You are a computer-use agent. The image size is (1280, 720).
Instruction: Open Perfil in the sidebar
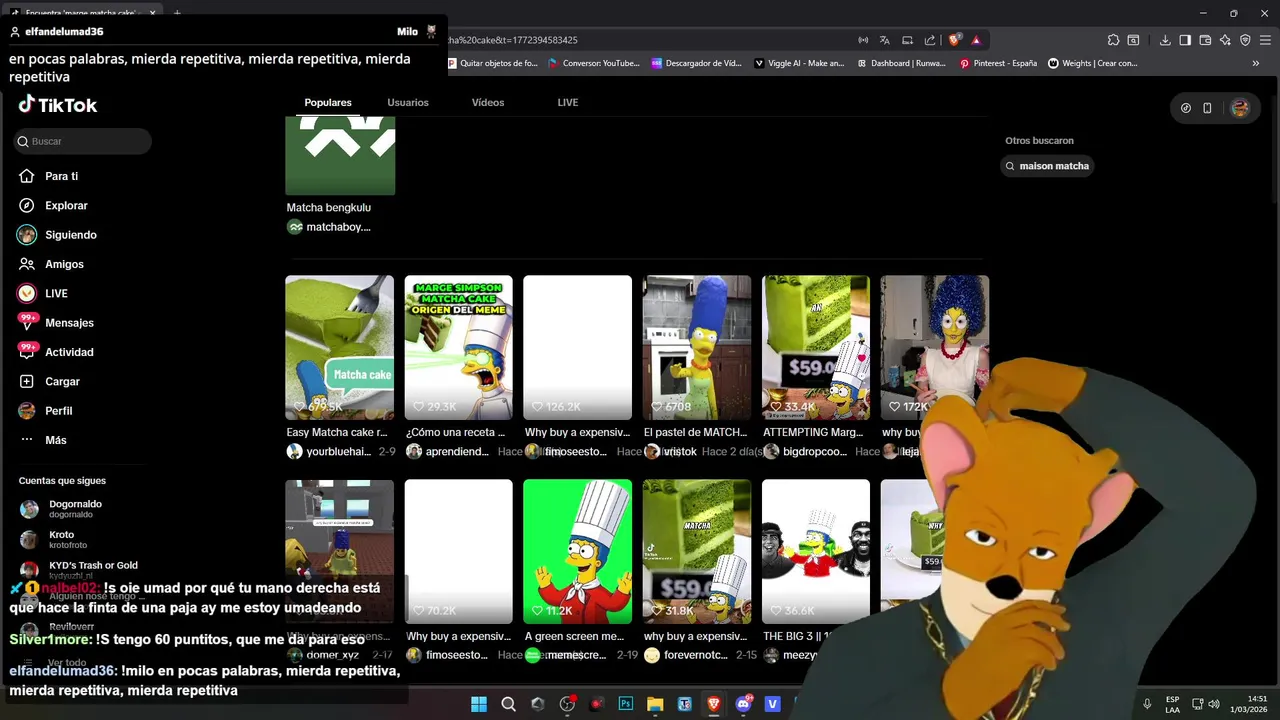pyautogui.click(x=45, y=411)
